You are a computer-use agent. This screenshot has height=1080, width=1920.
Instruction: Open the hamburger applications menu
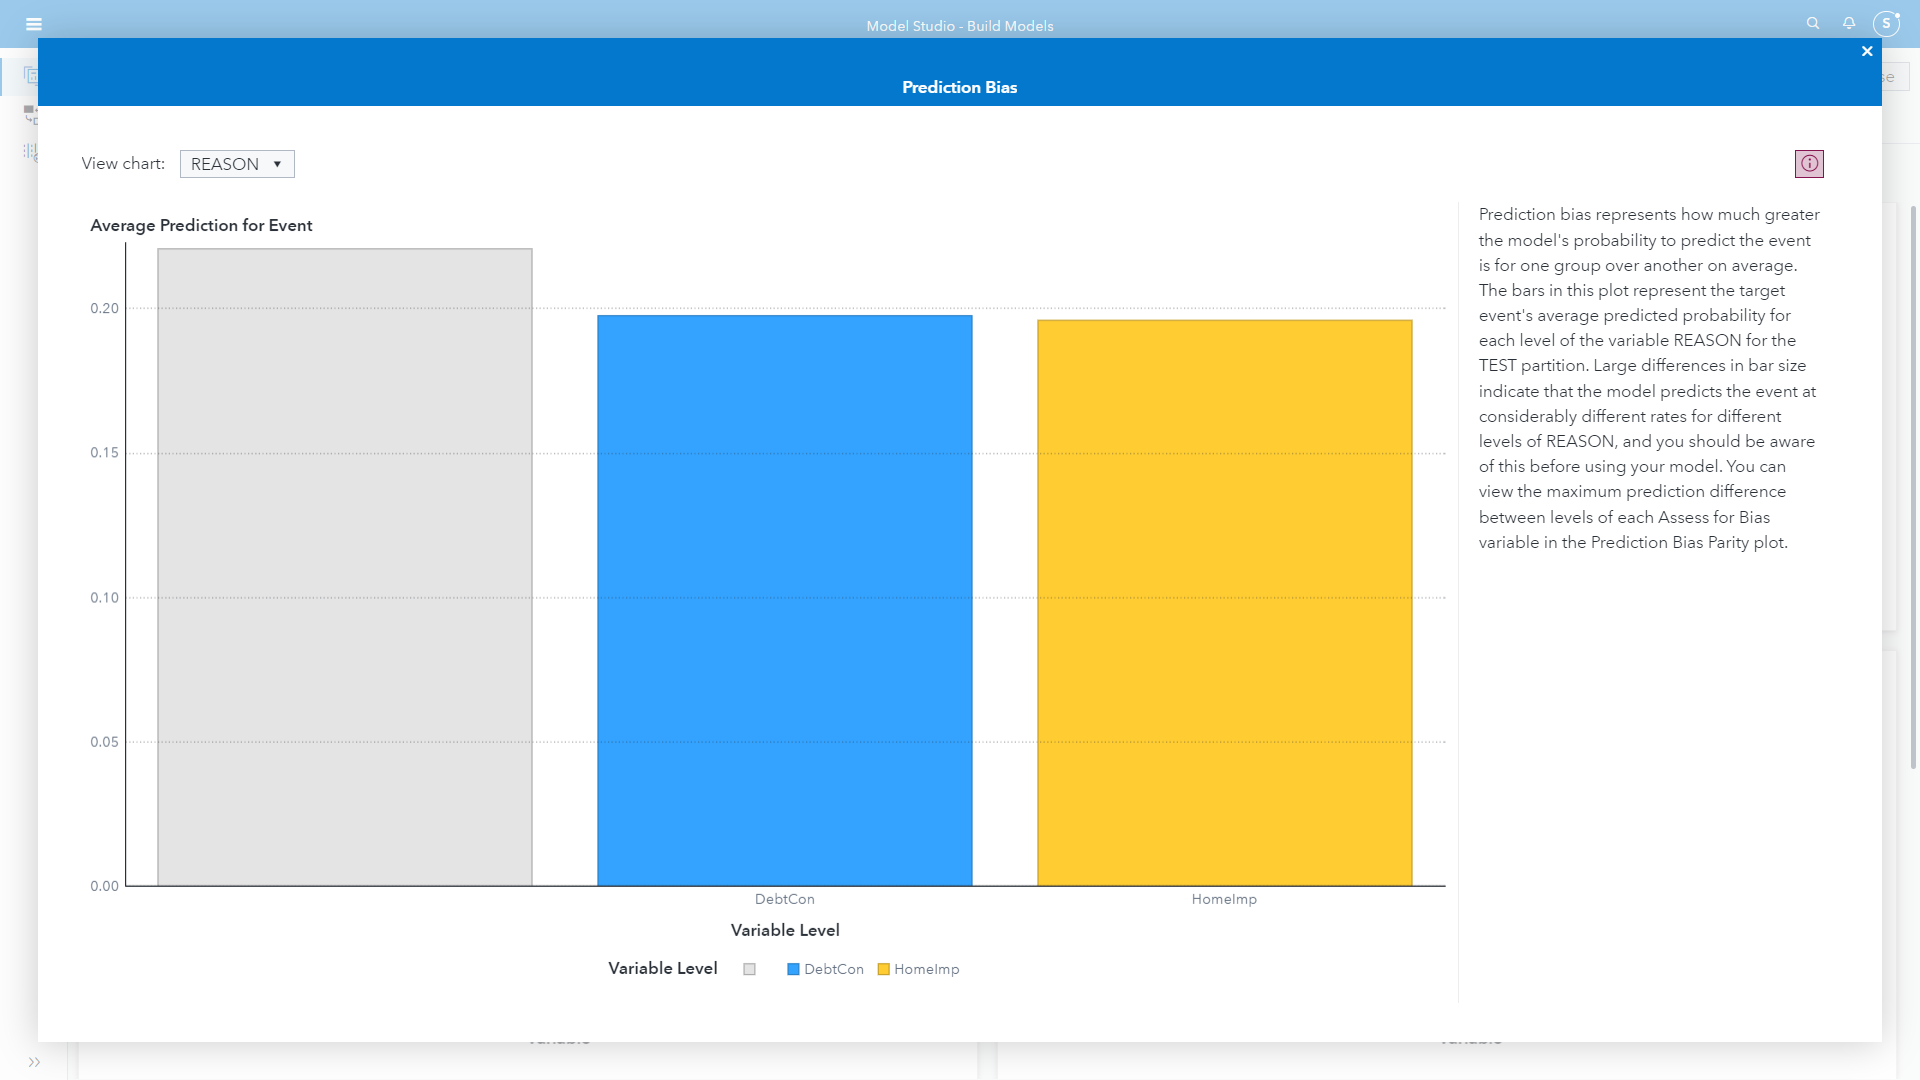[x=34, y=24]
